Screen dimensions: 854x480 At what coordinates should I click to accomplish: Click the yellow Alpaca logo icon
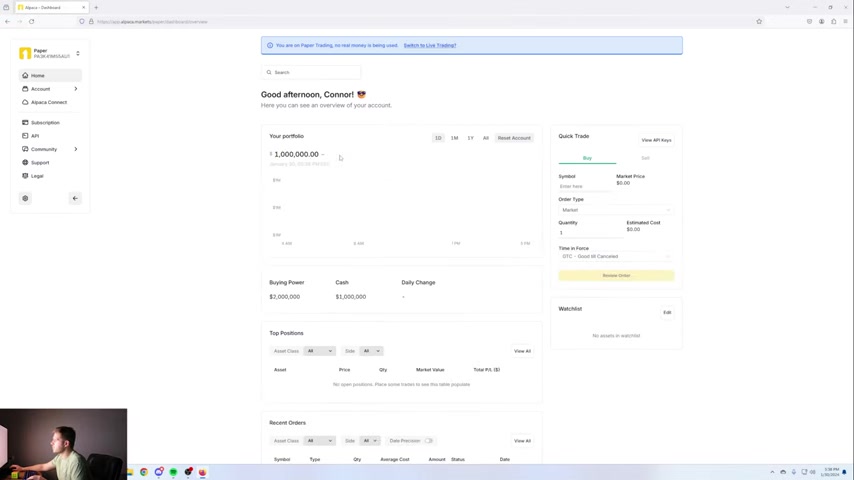(25, 53)
